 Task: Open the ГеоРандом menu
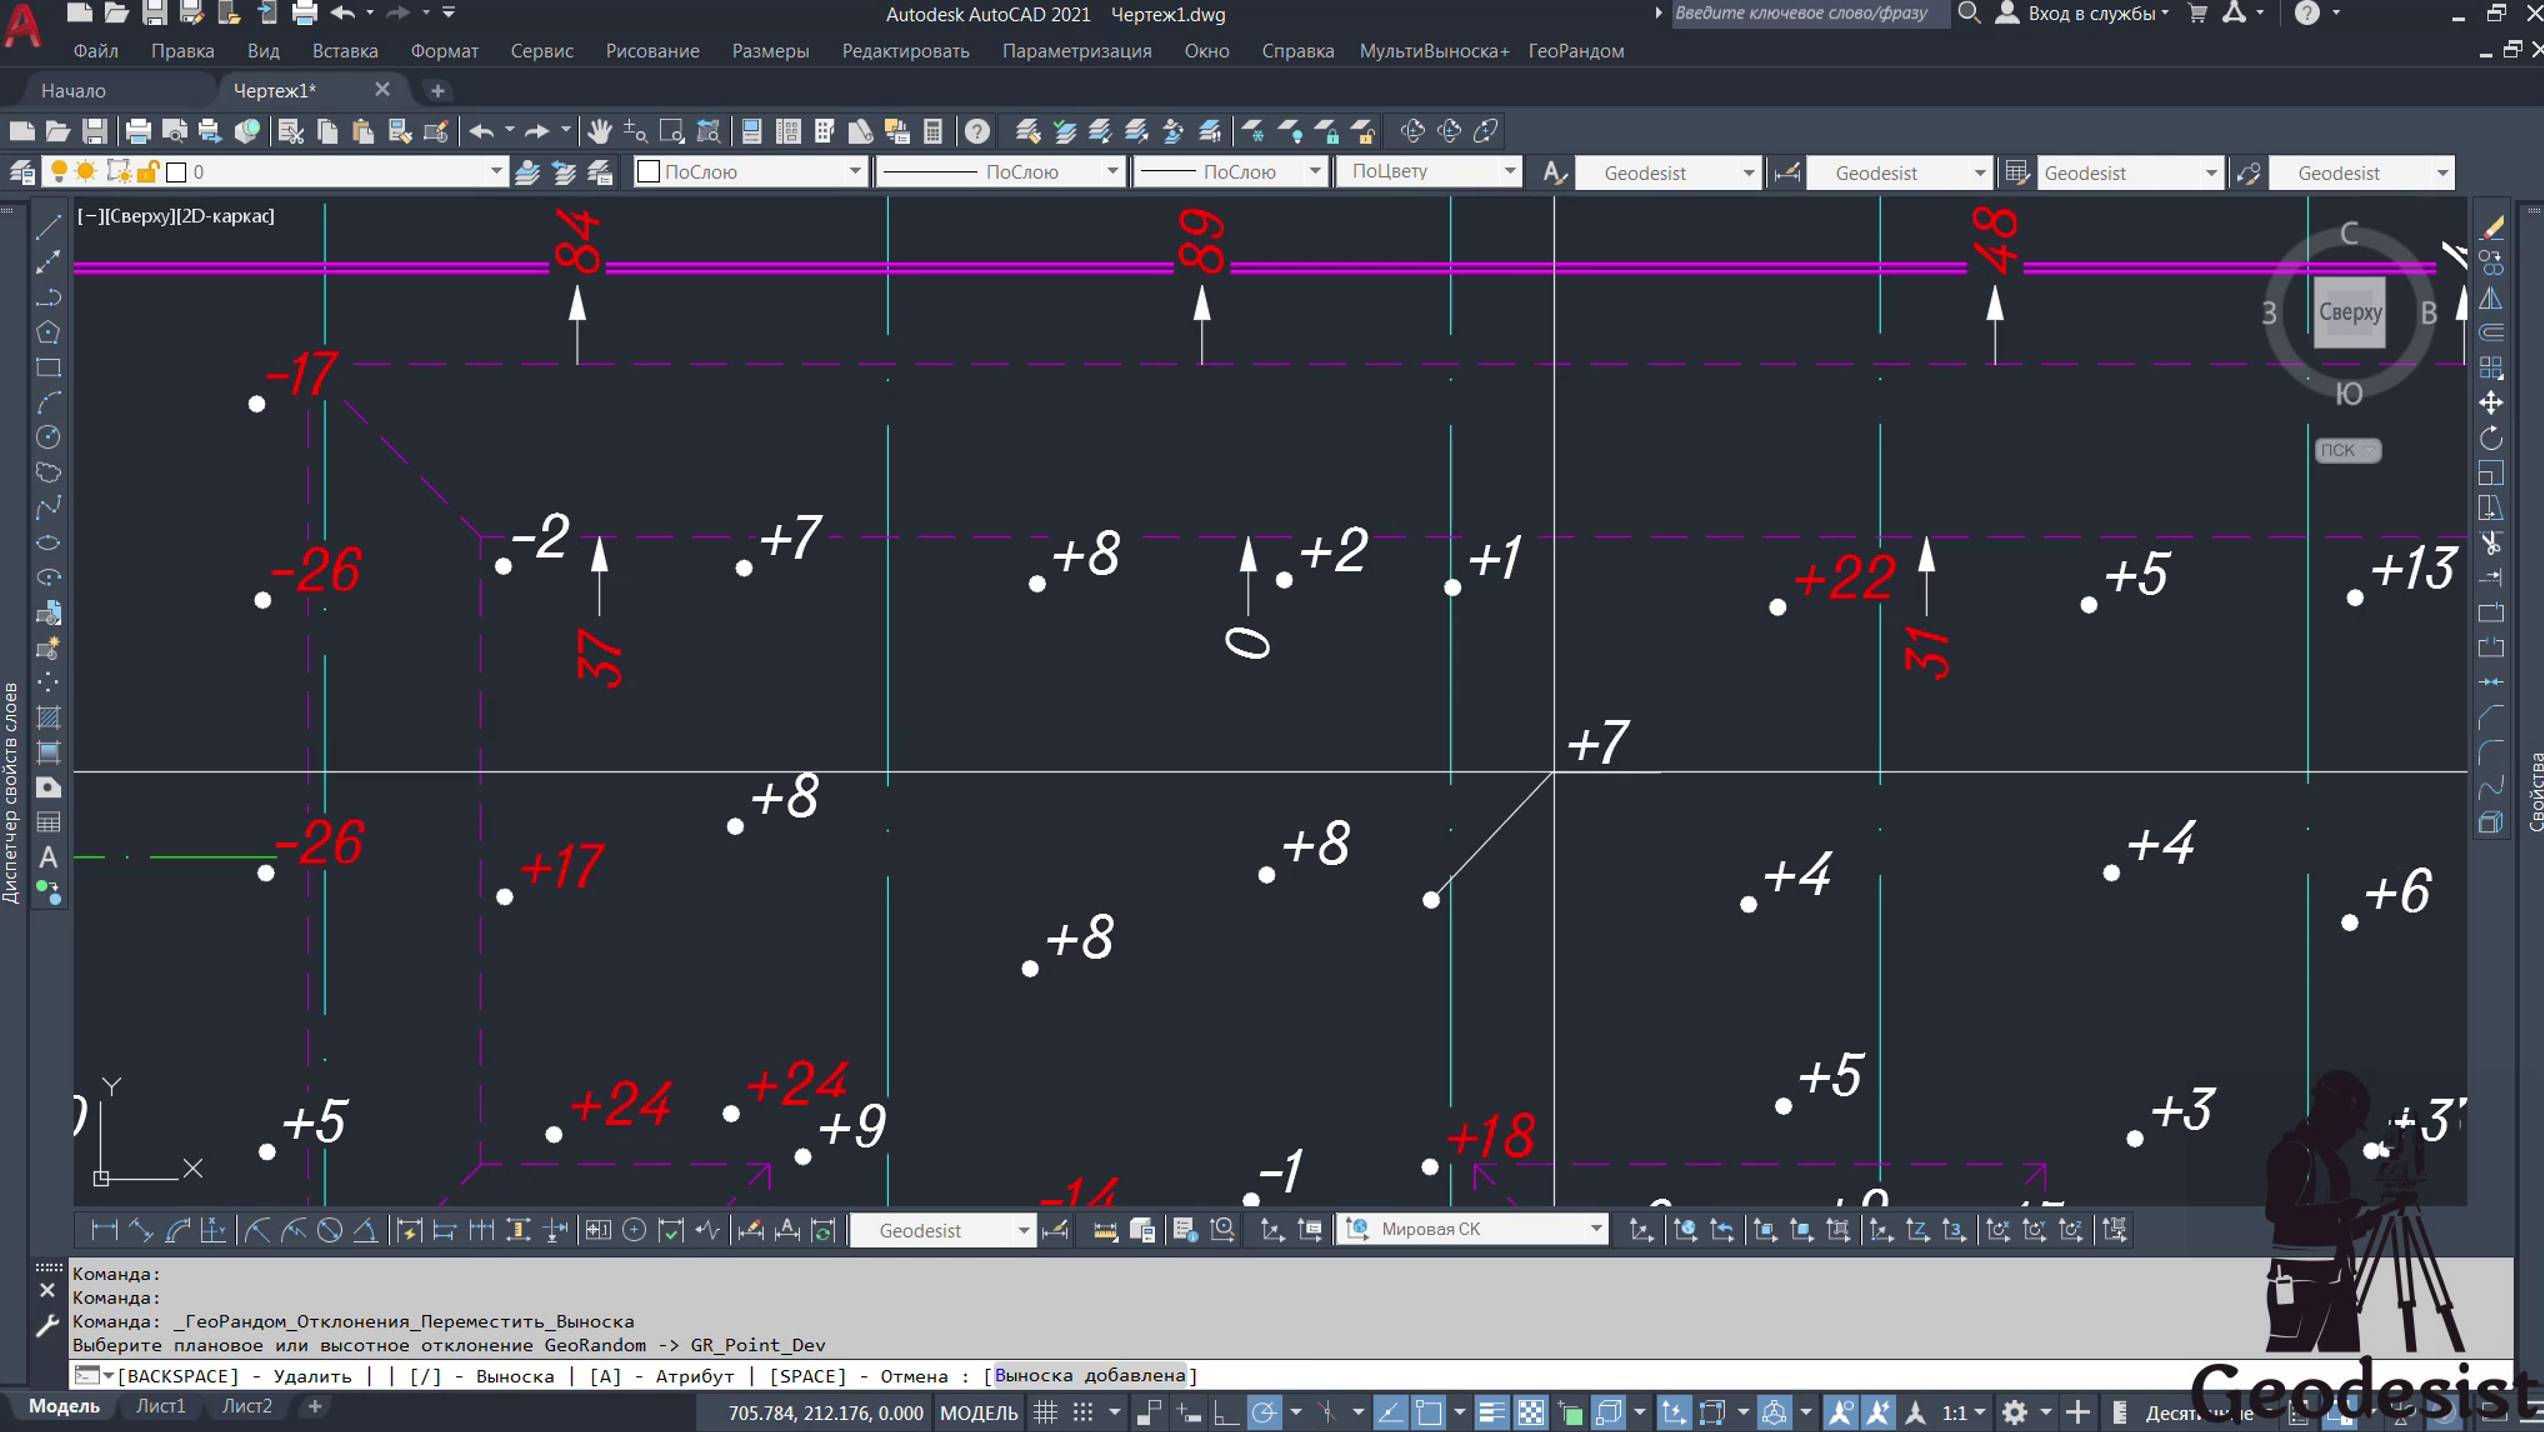[1575, 51]
